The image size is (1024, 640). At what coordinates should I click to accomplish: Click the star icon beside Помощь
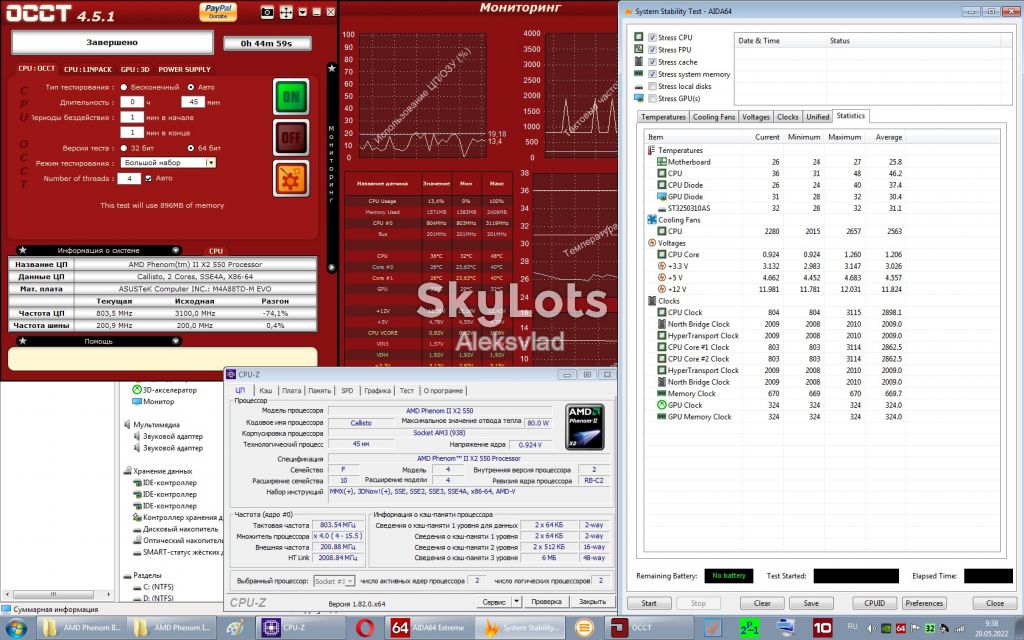(x=23, y=341)
